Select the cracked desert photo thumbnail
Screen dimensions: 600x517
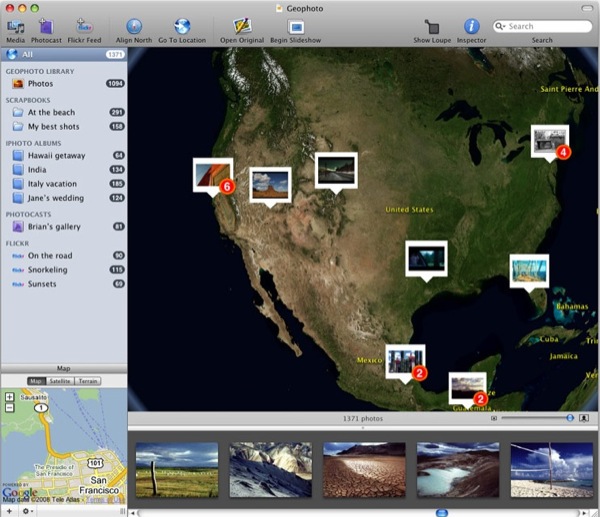pos(364,469)
